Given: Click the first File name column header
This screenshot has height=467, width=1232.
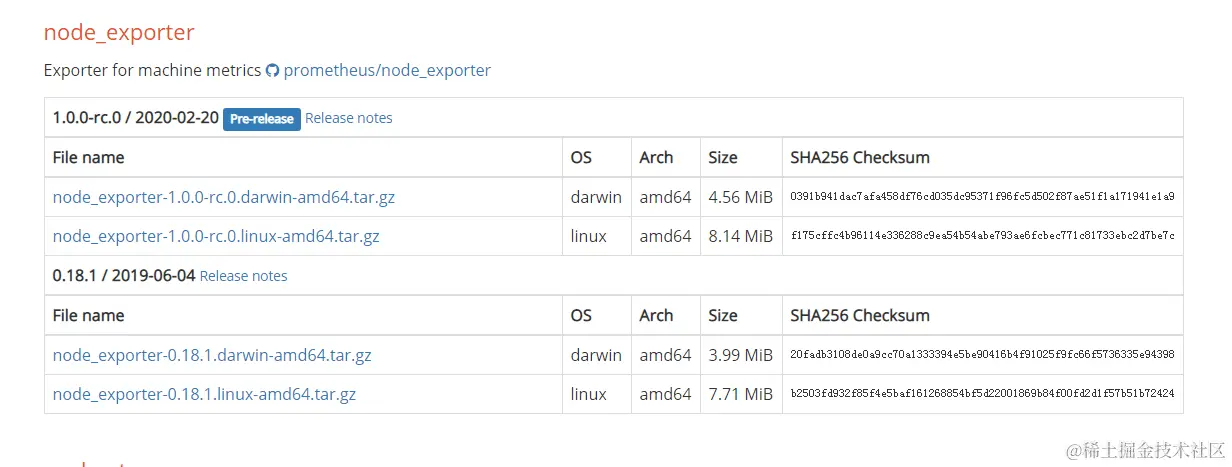Looking at the screenshot, I should [89, 157].
